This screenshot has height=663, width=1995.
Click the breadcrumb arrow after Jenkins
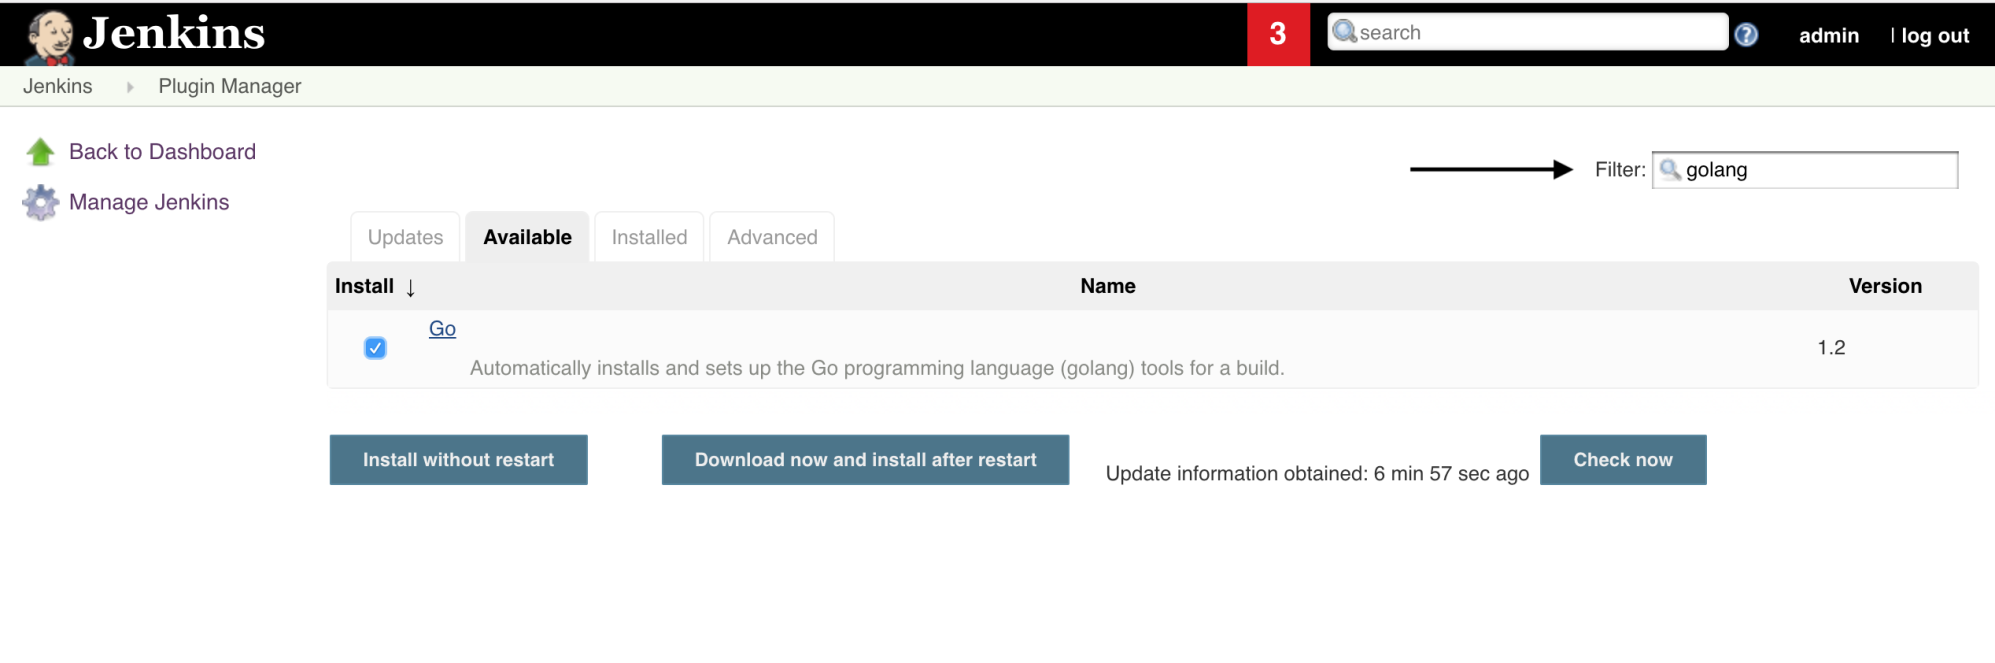coord(130,87)
